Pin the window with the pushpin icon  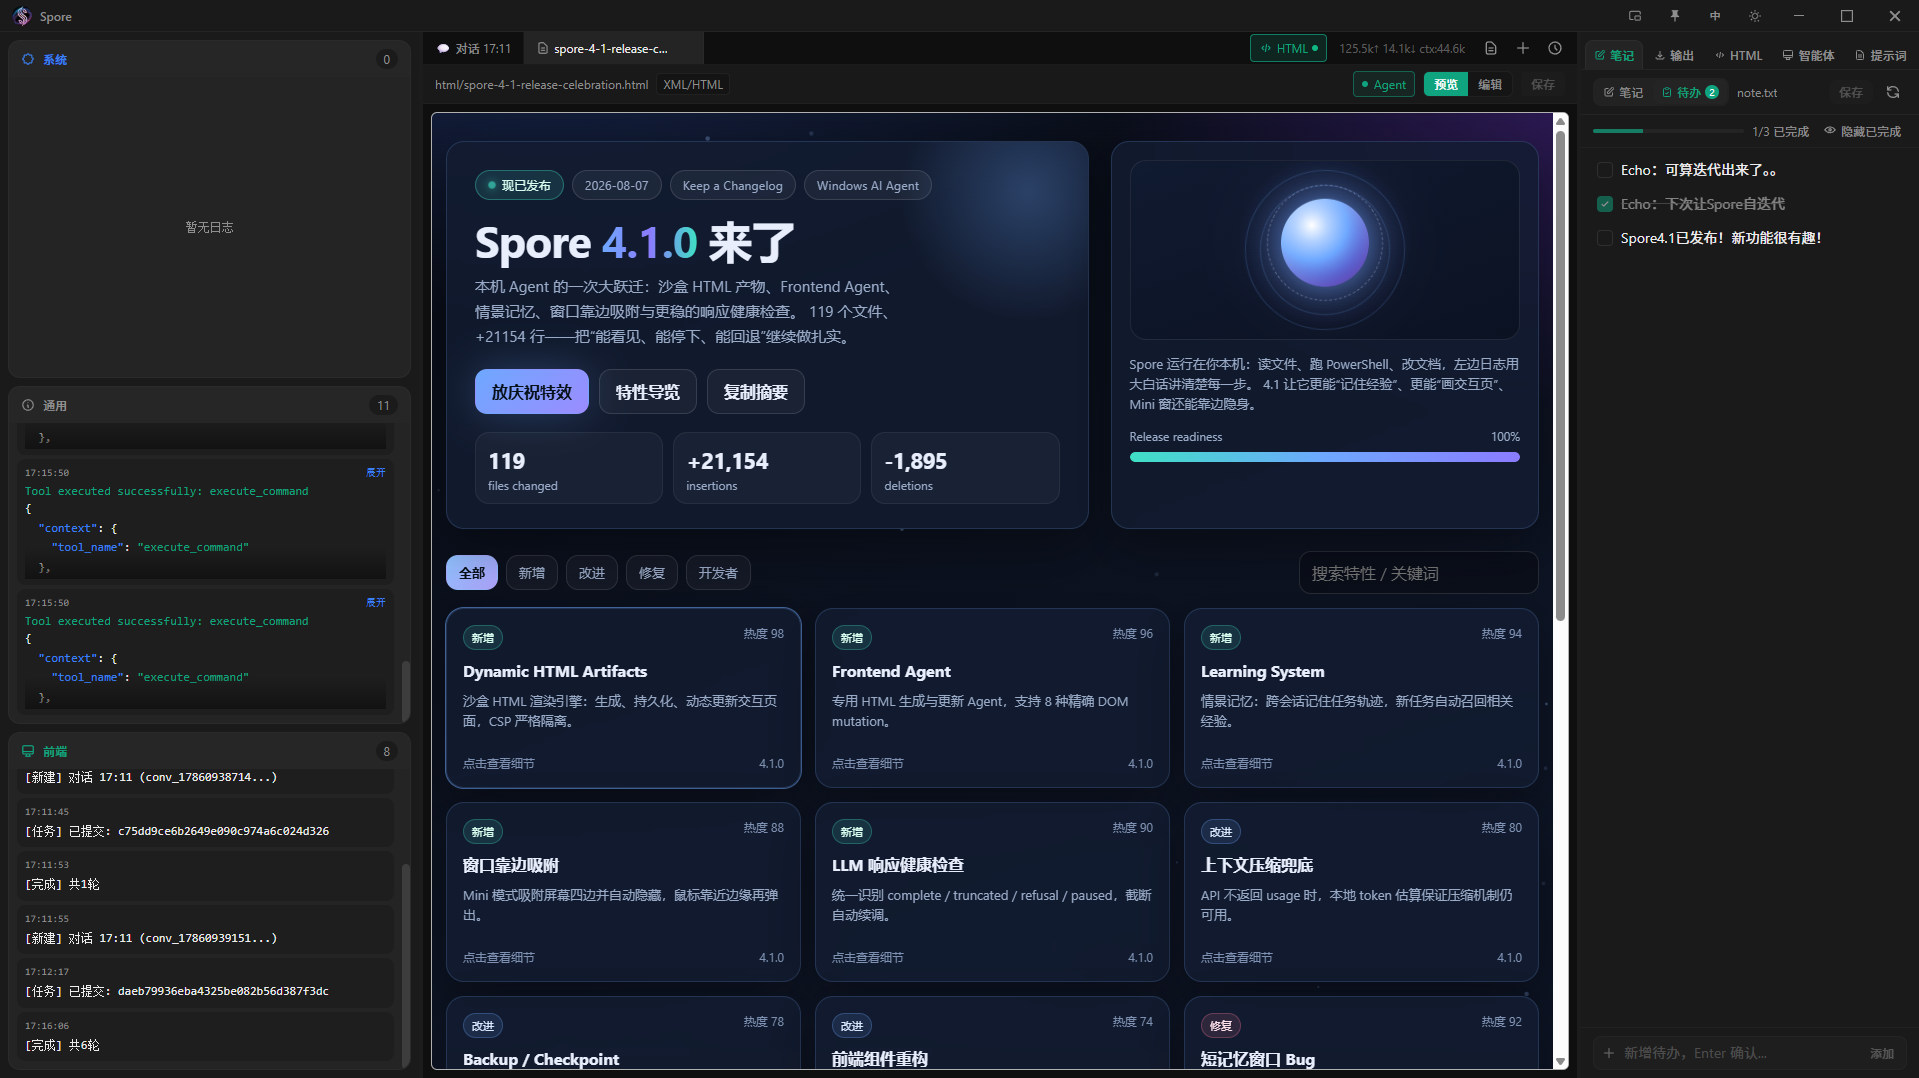point(1675,16)
